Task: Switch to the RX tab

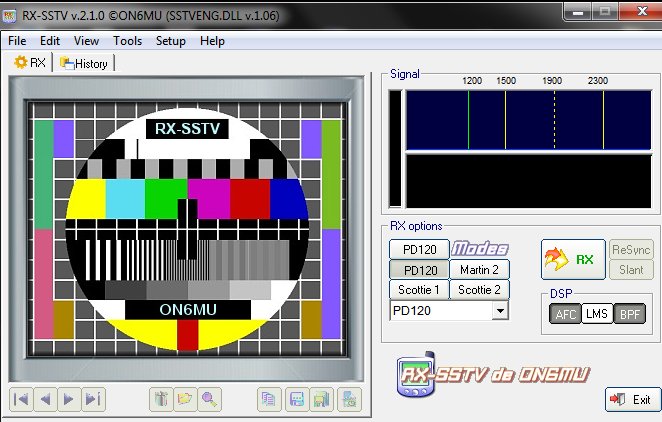Action: click(30, 62)
